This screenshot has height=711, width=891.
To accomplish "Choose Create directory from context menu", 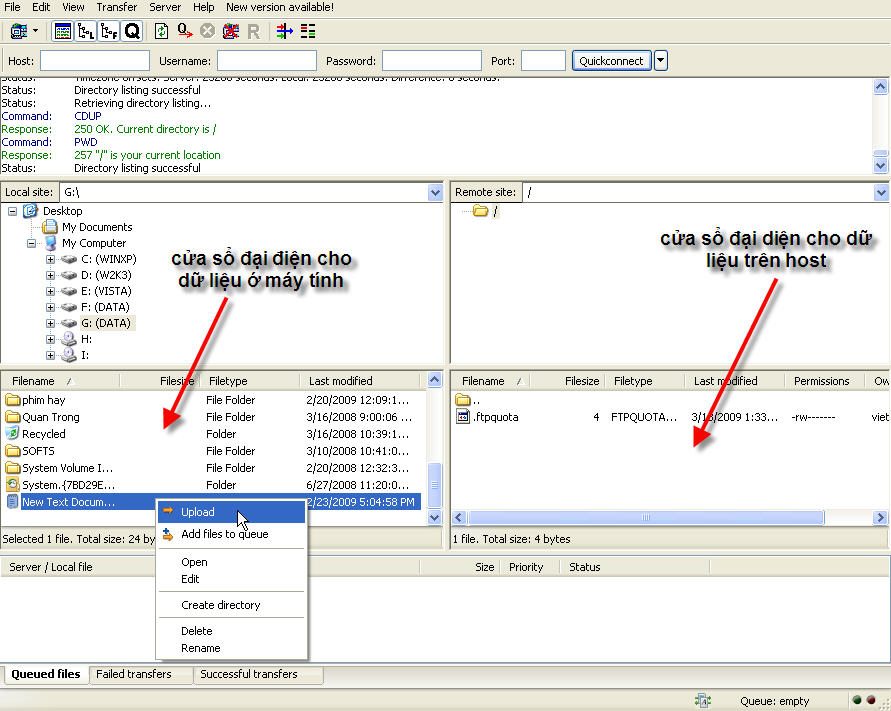I will [x=231, y=605].
